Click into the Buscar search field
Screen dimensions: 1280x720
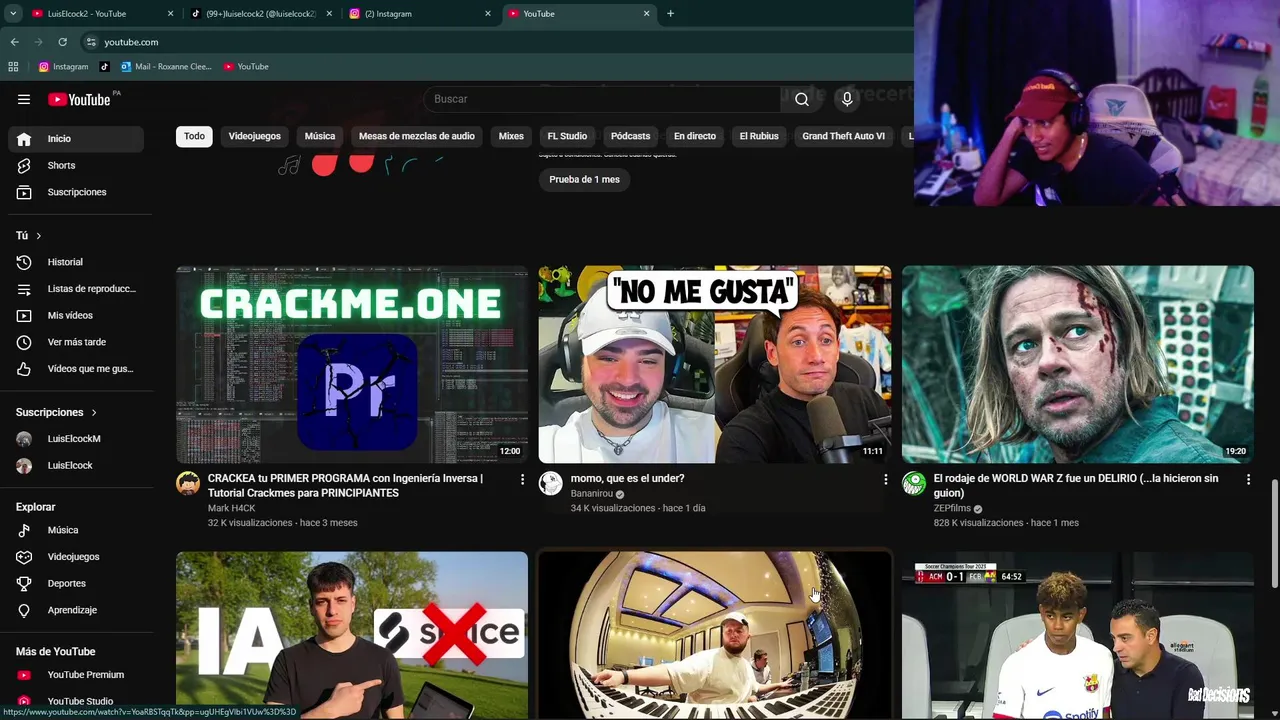tap(603, 99)
